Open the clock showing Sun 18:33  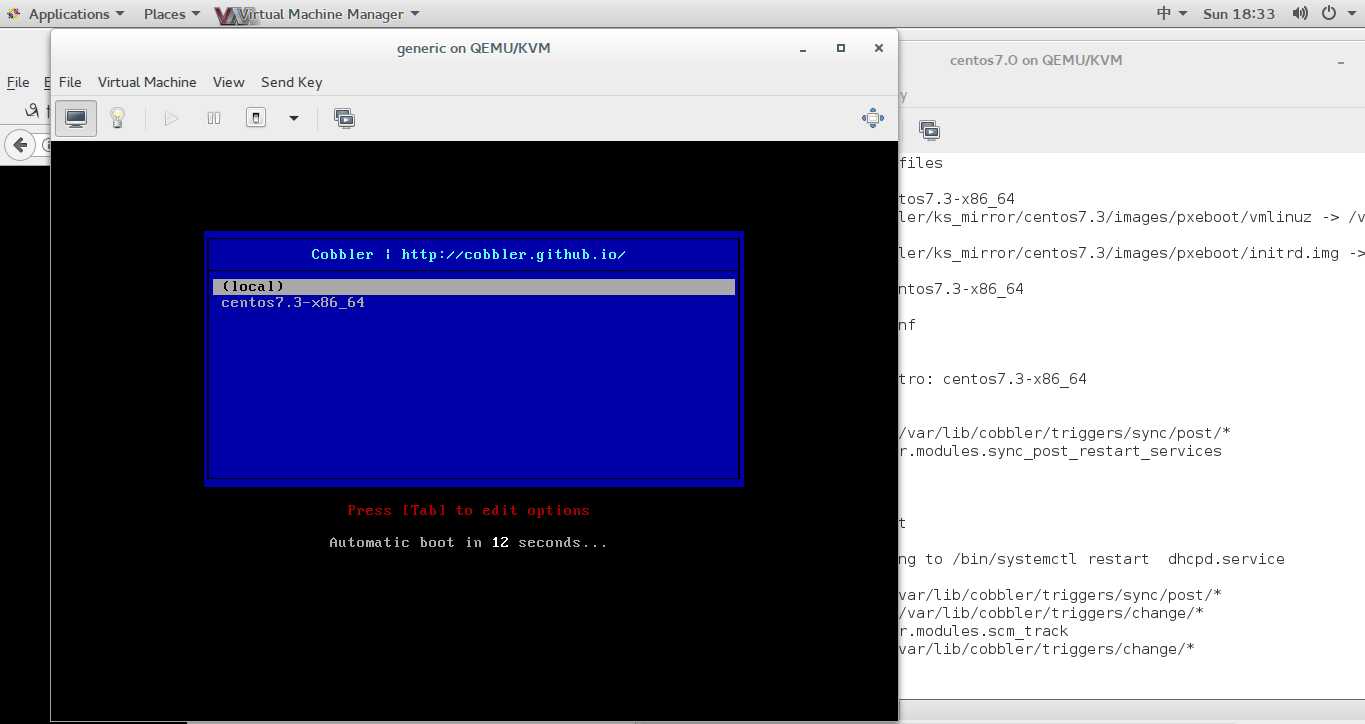coord(1239,14)
